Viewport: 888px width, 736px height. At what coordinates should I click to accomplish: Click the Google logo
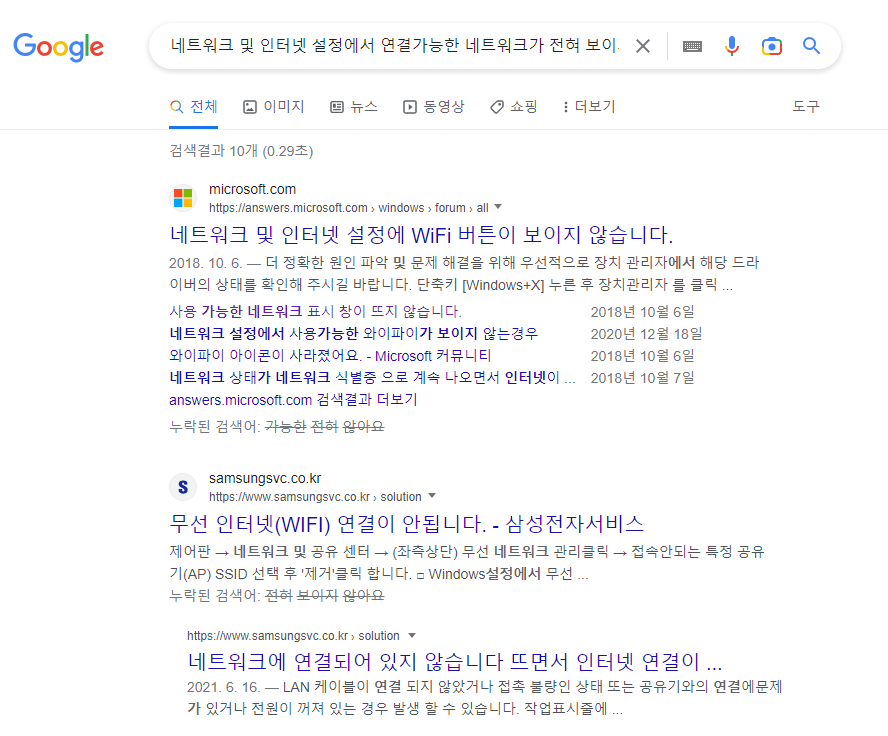58,46
